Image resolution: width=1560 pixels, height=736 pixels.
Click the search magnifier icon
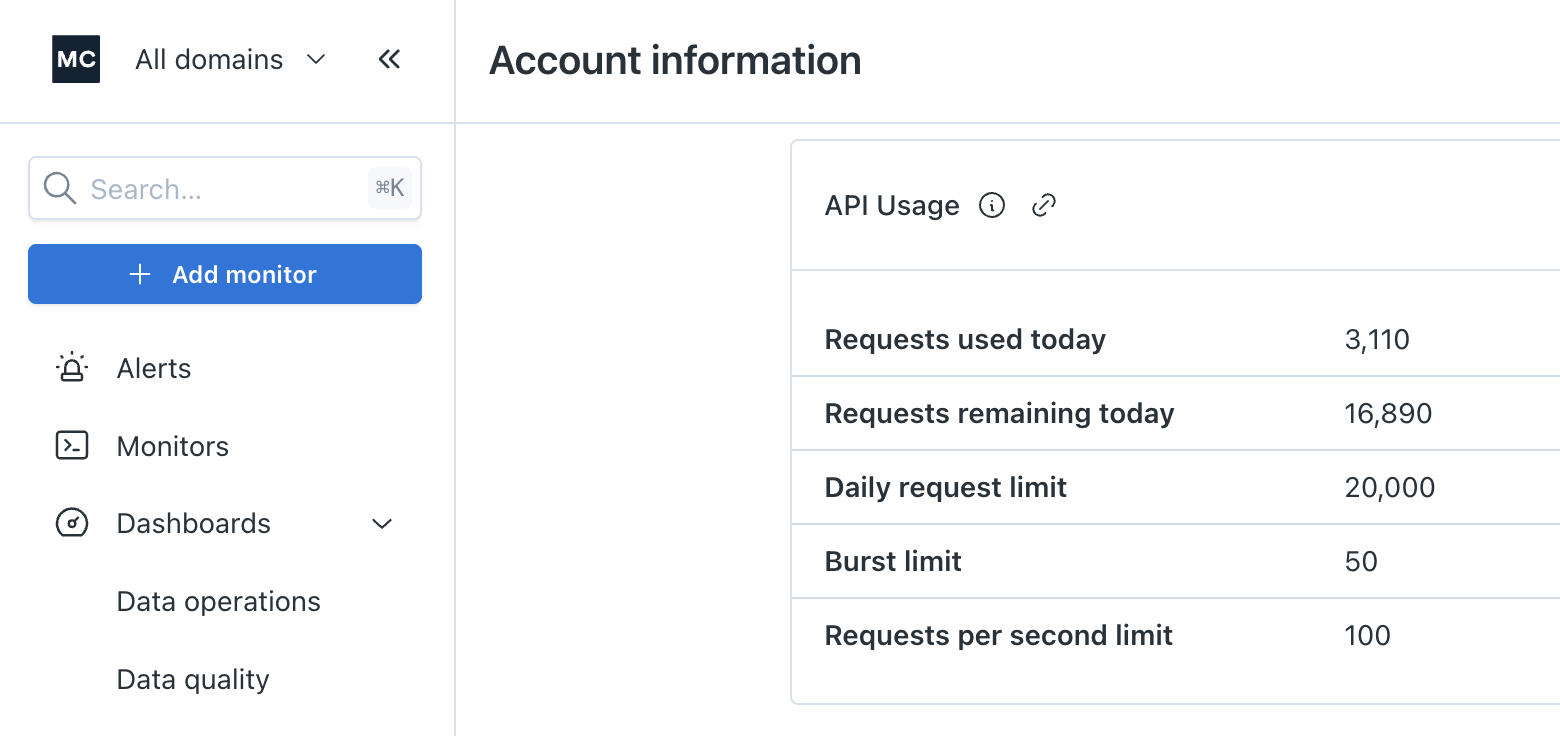[x=60, y=188]
